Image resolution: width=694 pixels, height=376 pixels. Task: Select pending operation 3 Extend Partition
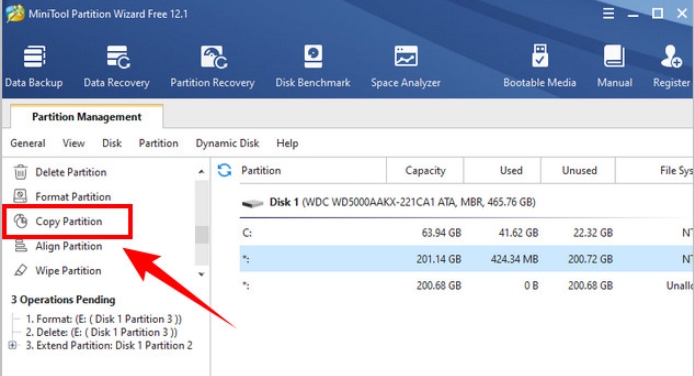click(109, 345)
